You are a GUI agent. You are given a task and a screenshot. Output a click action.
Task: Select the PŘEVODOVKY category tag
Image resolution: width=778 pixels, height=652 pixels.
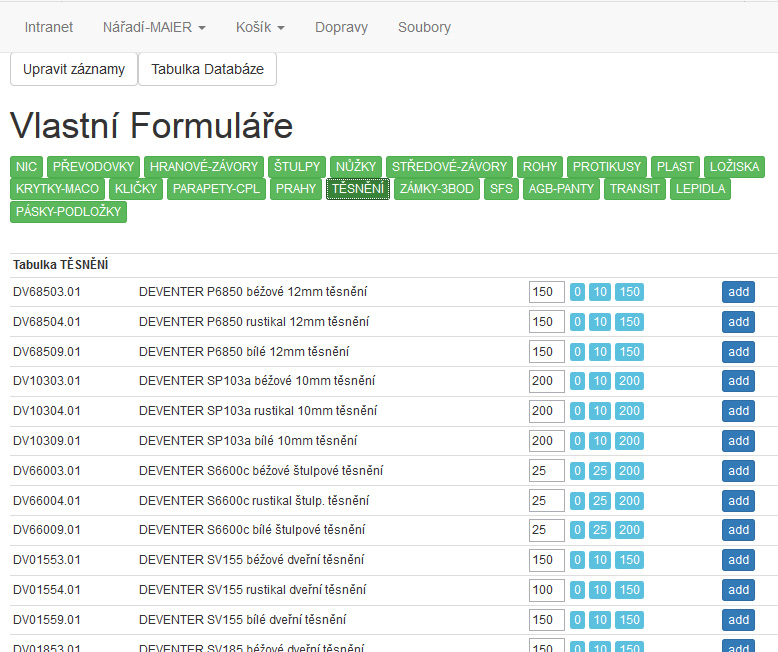[93, 166]
